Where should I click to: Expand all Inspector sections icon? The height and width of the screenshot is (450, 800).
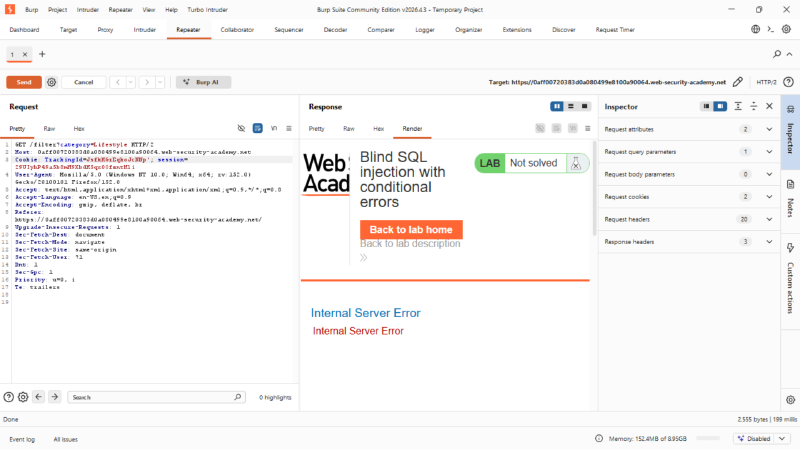point(738,106)
